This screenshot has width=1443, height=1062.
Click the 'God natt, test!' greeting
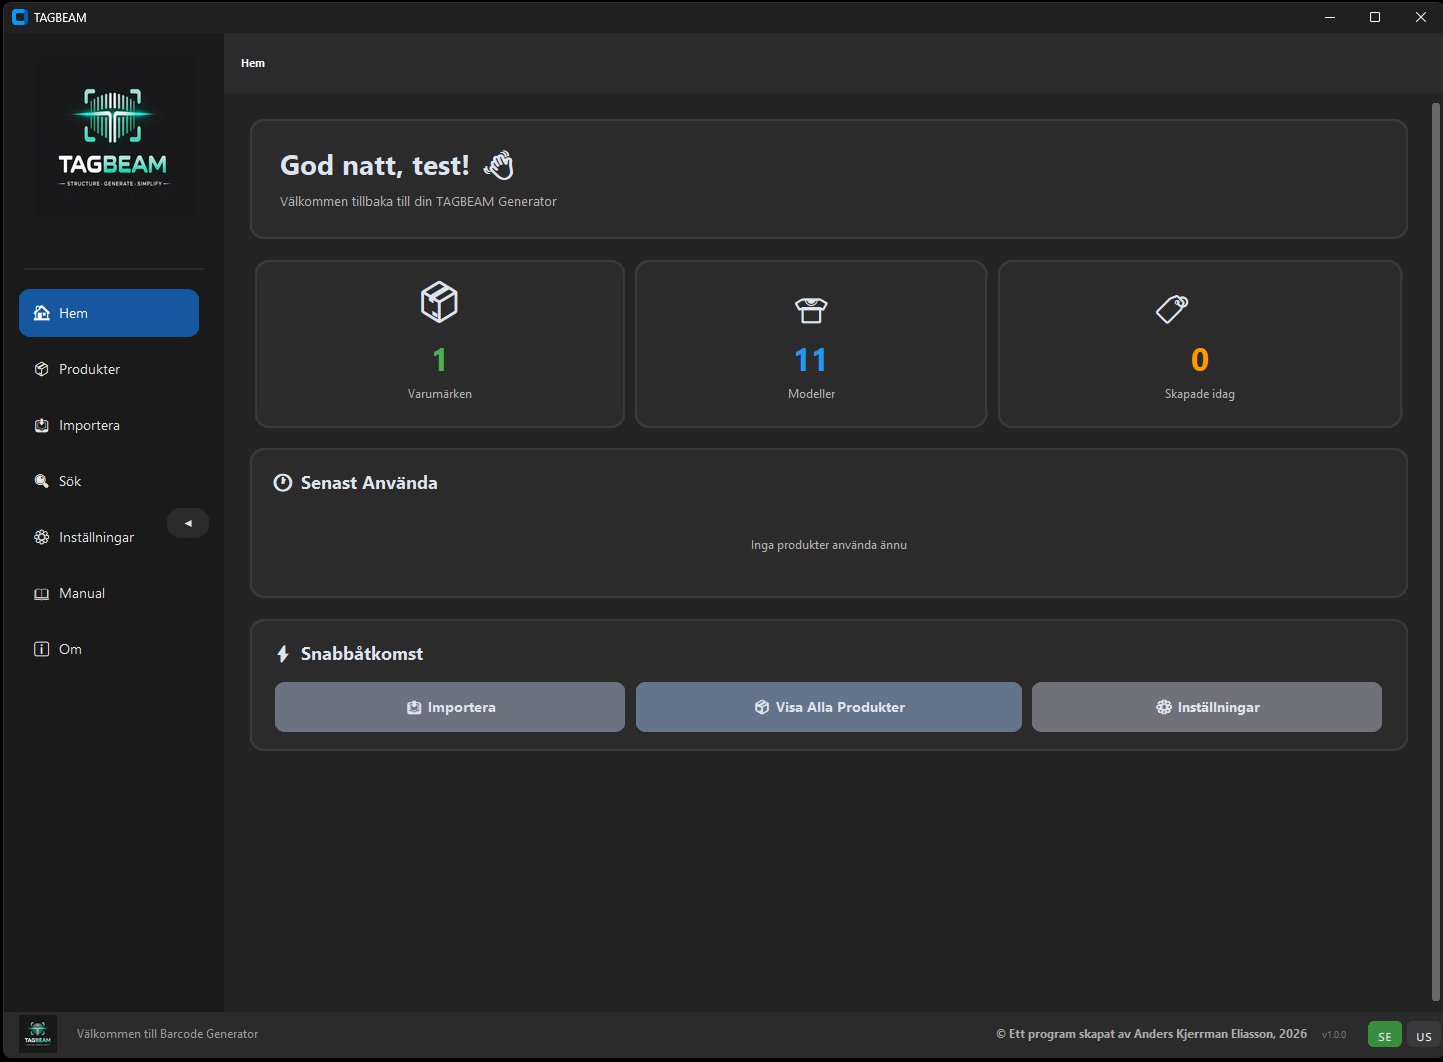[x=375, y=165]
